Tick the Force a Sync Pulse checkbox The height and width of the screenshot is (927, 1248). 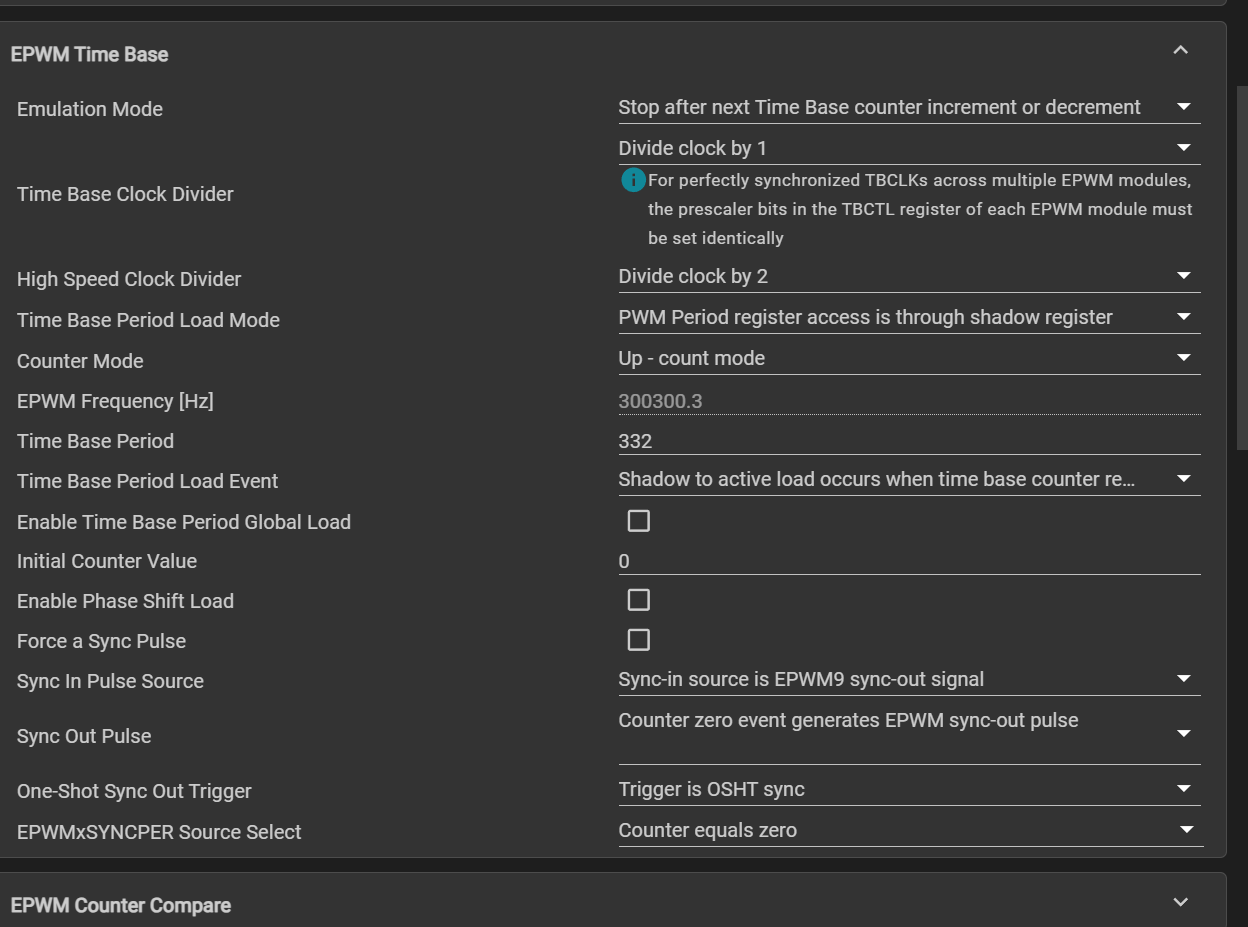click(x=638, y=640)
